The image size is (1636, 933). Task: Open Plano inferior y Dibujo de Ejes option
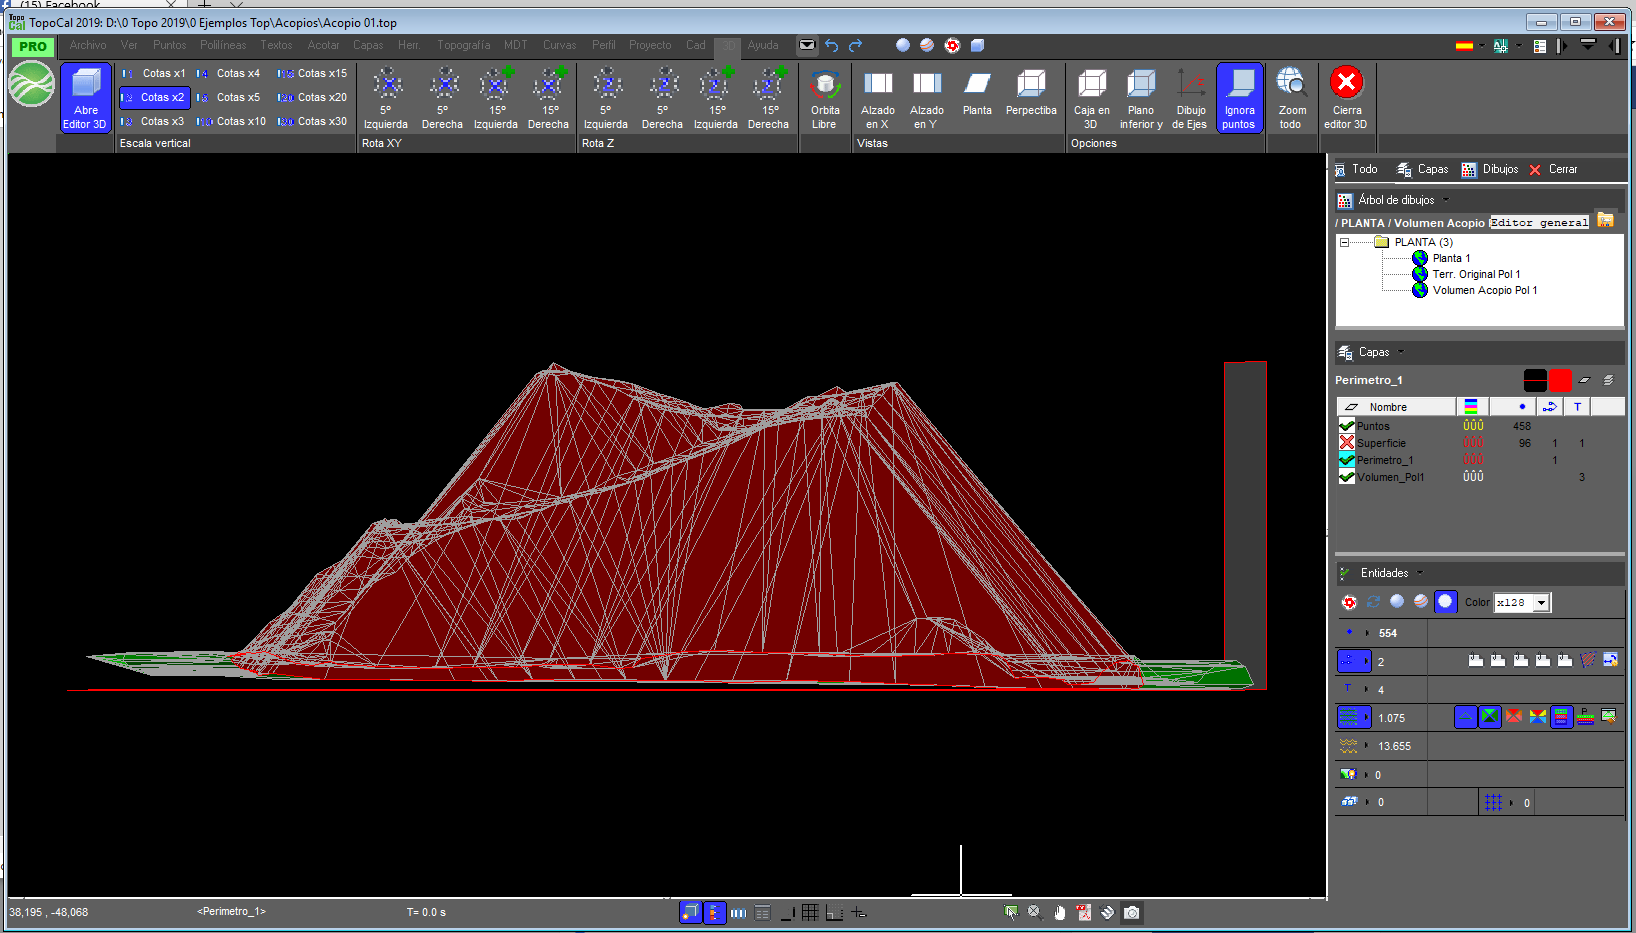tap(1140, 98)
